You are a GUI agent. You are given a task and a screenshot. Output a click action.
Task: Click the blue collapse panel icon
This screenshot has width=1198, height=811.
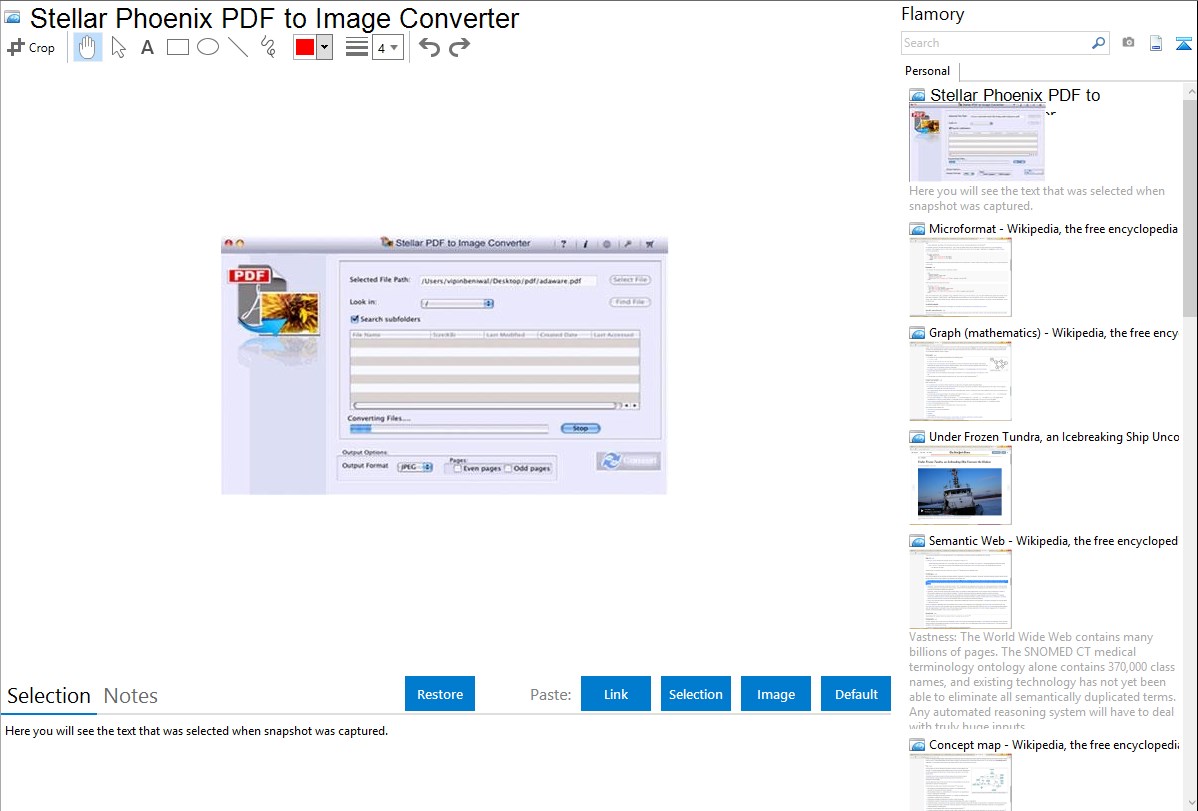pyautogui.click(x=1183, y=44)
